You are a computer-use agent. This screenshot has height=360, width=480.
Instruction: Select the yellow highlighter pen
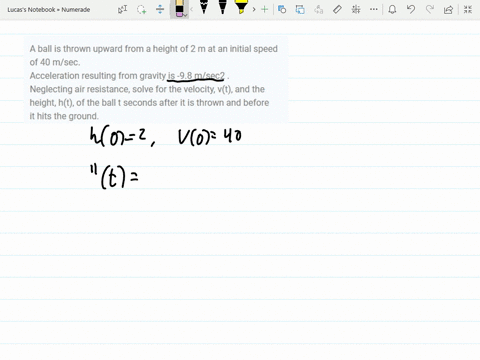(241, 7)
